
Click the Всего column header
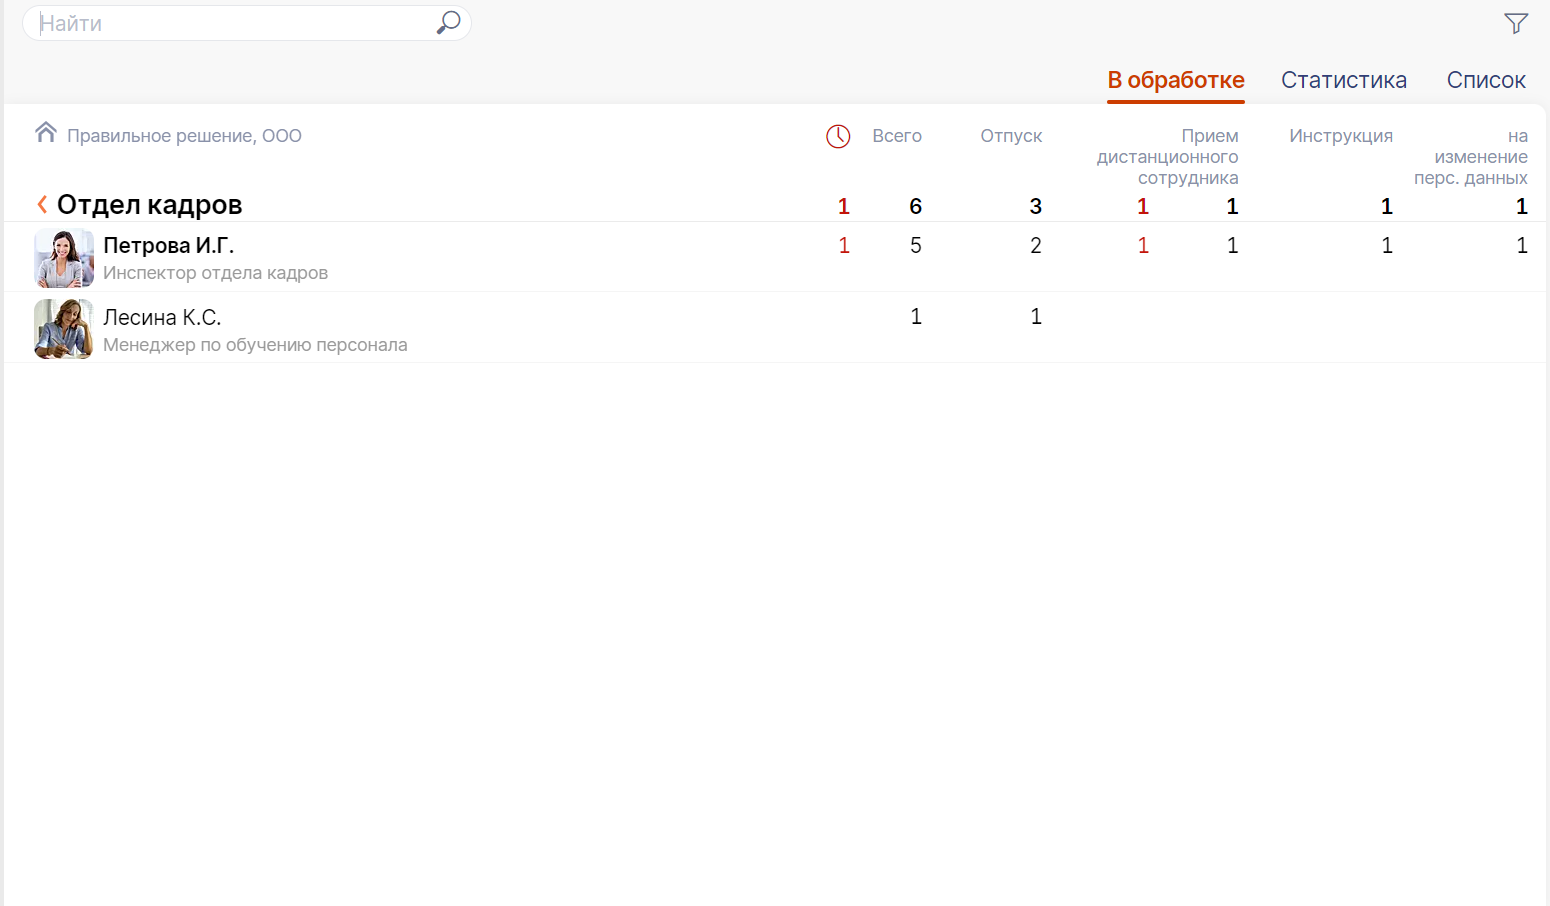(896, 136)
